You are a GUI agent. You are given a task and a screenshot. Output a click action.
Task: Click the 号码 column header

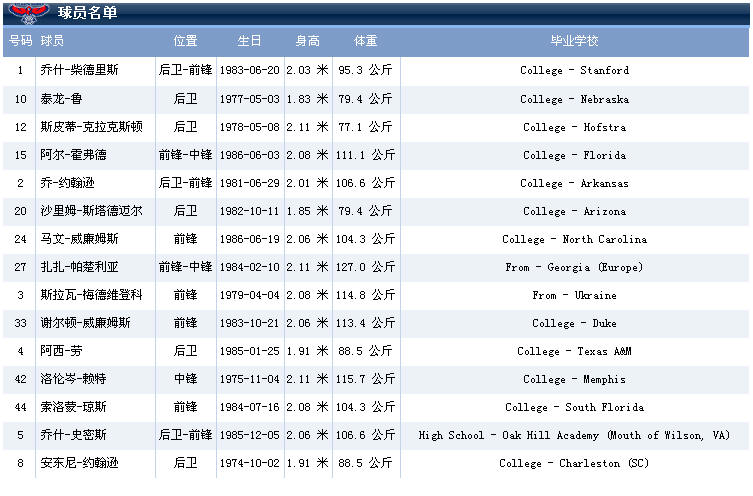21,41
